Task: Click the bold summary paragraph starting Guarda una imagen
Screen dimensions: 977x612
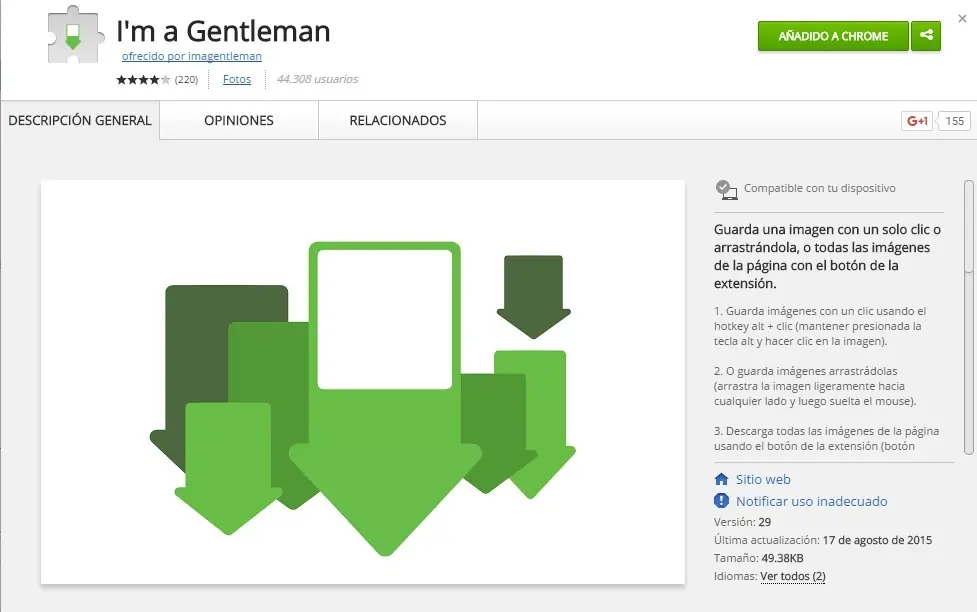Action: coord(827,256)
